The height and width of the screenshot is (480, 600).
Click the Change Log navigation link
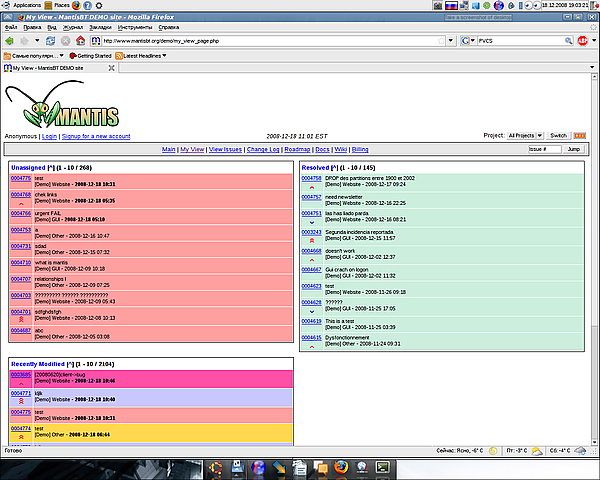263,149
